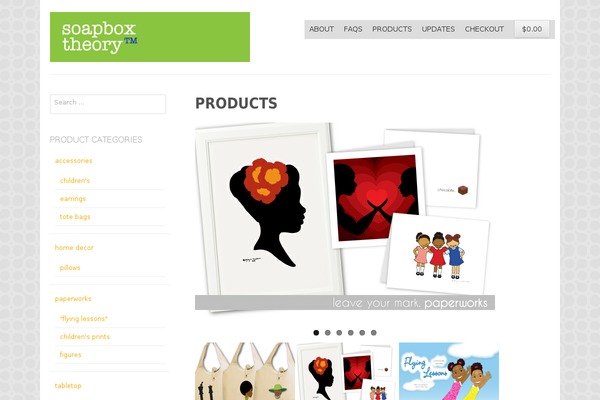Open the PRODUCTS menu item
The width and height of the screenshot is (600, 400).
coord(392,29)
